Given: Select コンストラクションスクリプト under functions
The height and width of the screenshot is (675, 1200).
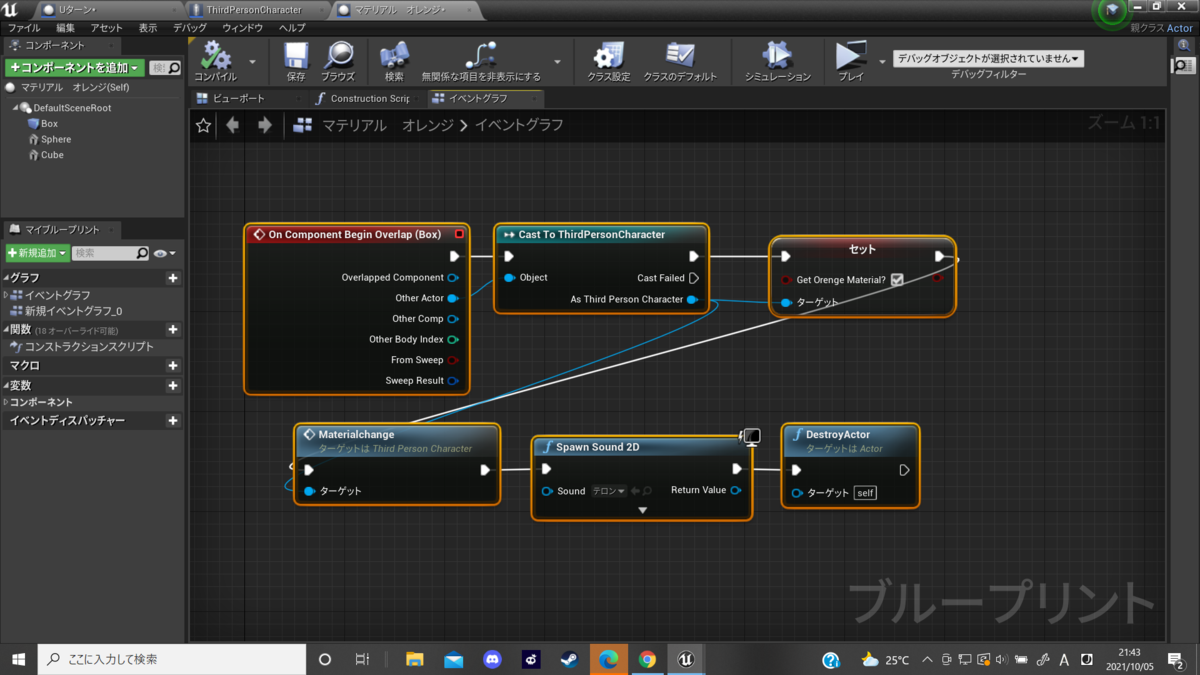Looking at the screenshot, I should click(89, 347).
